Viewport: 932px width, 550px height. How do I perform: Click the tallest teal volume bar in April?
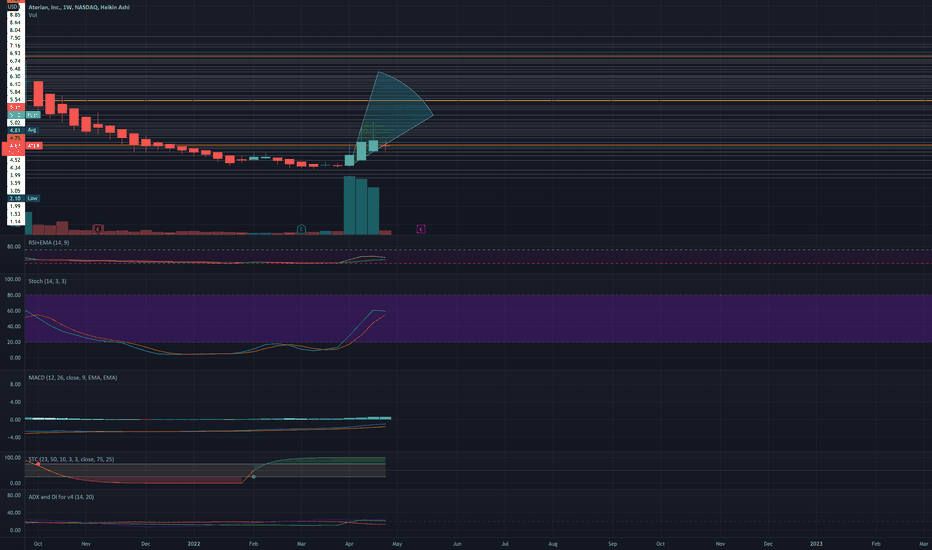point(350,205)
